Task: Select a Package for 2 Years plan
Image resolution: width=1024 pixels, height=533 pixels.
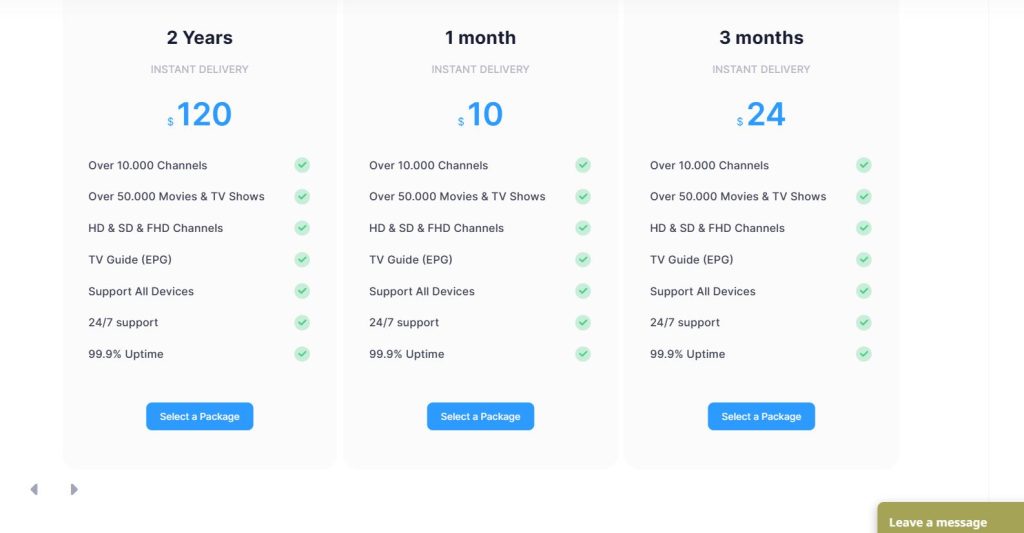Action: point(200,416)
